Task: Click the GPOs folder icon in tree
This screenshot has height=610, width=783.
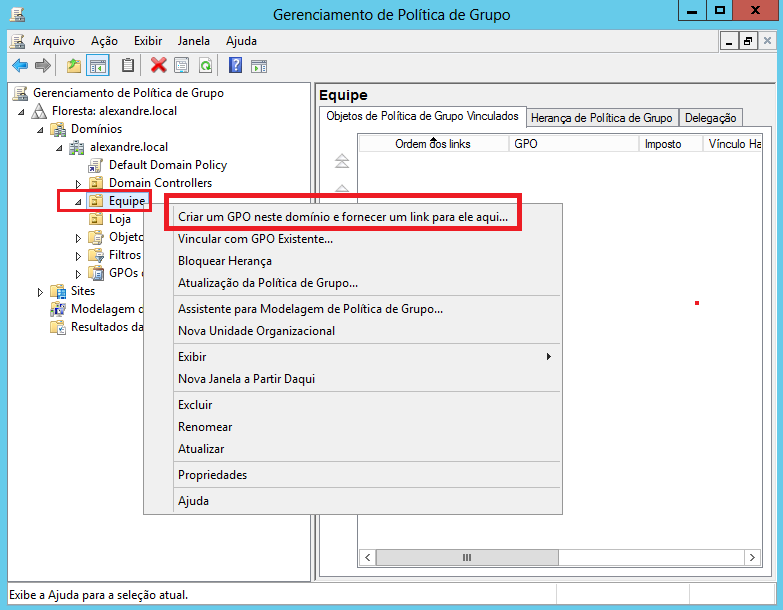Action: pos(95,273)
